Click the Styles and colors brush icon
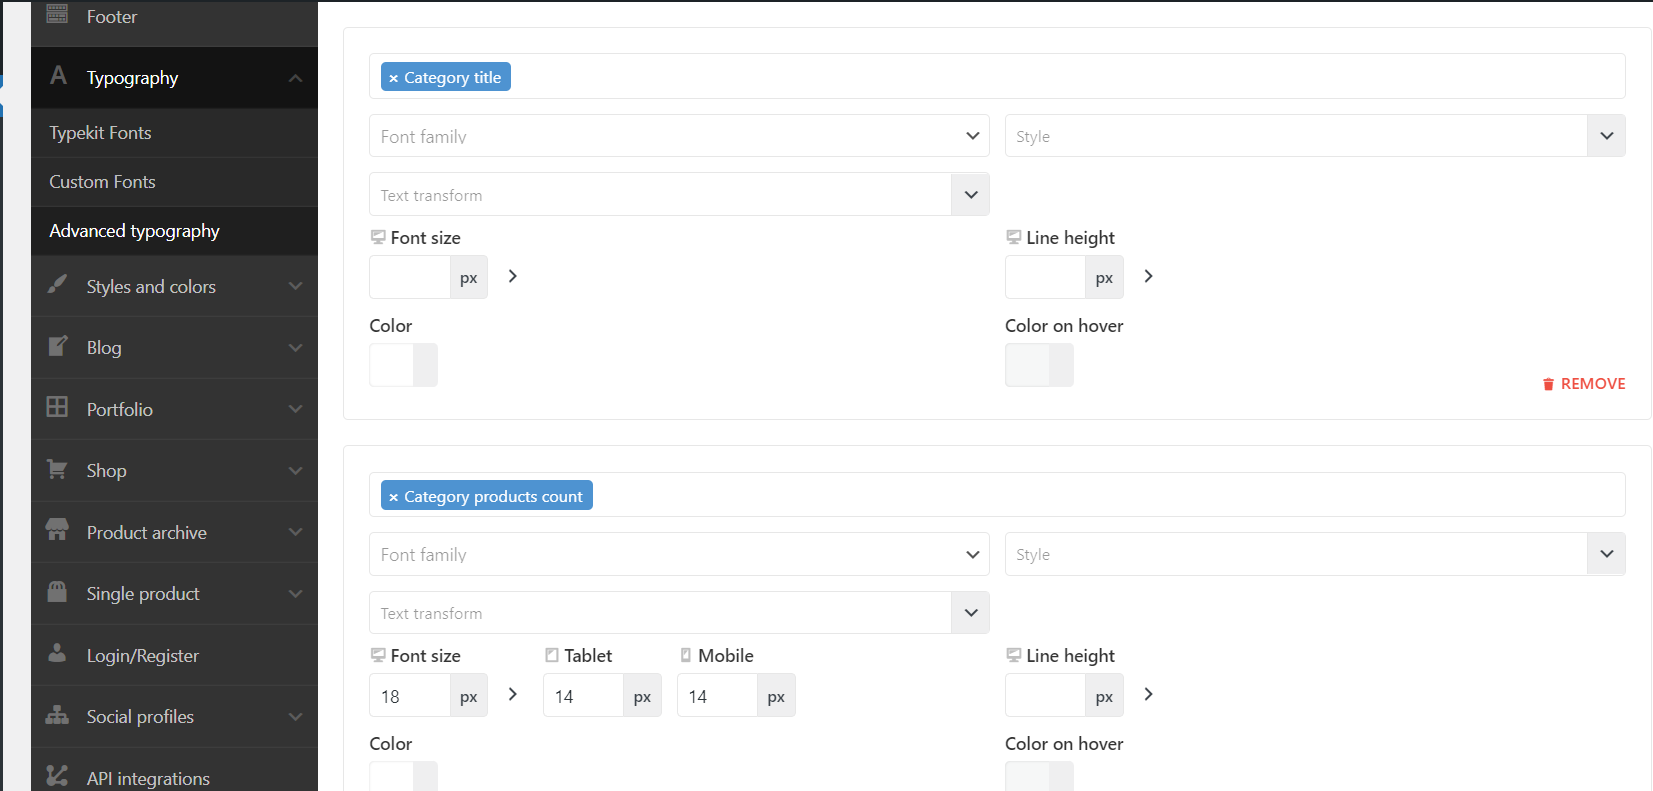The height and width of the screenshot is (791, 1653). pyautogui.click(x=58, y=285)
